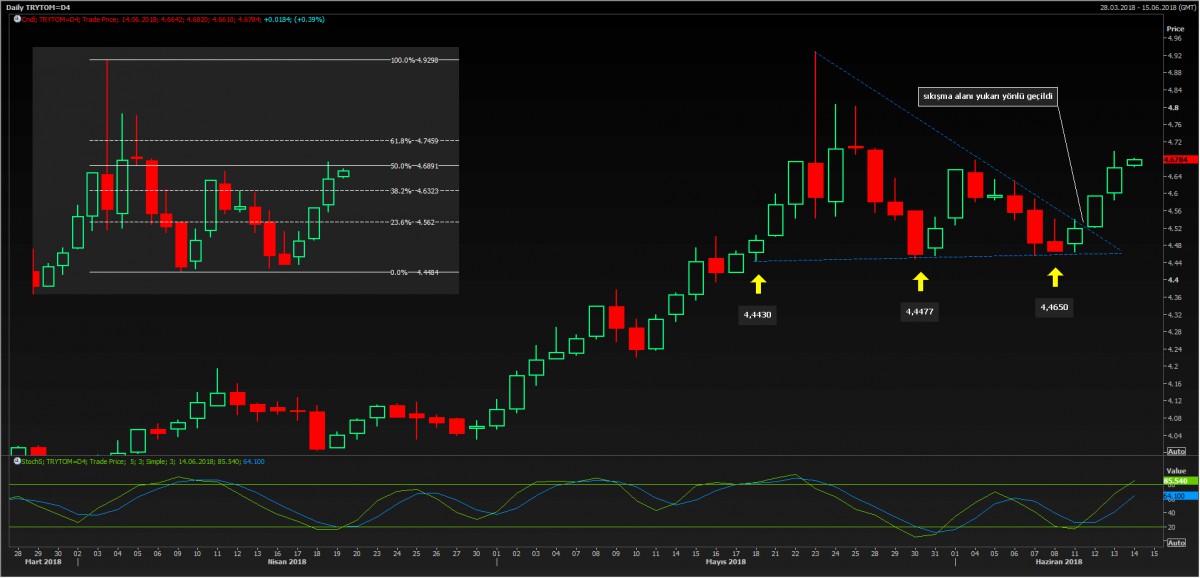Click the last green candlestick of 14 June
The image size is (1200, 578).
(1134, 162)
